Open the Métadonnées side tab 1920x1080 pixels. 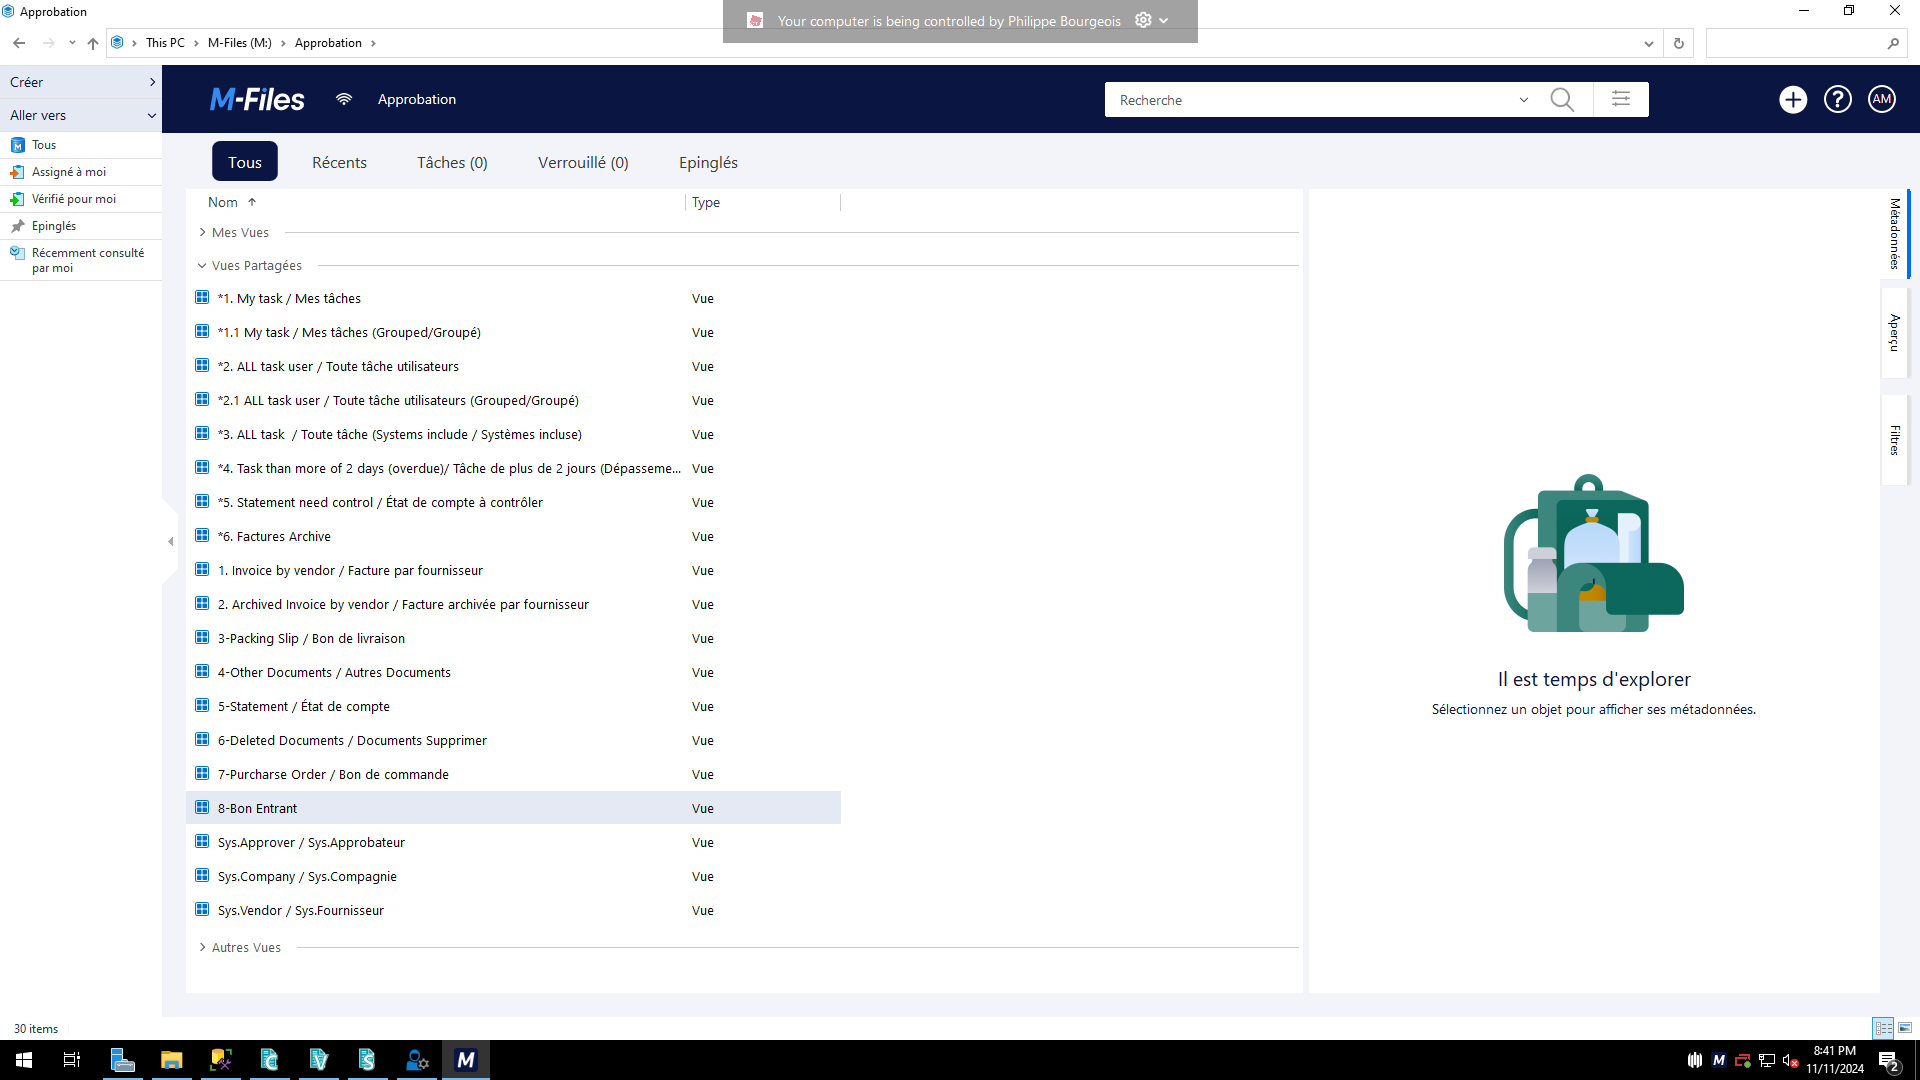1895,233
